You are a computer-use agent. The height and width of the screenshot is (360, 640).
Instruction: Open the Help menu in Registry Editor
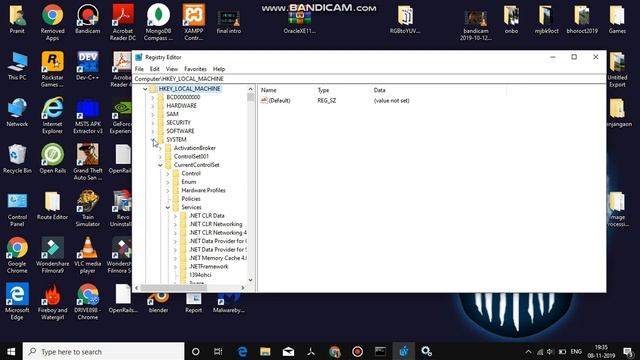click(x=219, y=69)
